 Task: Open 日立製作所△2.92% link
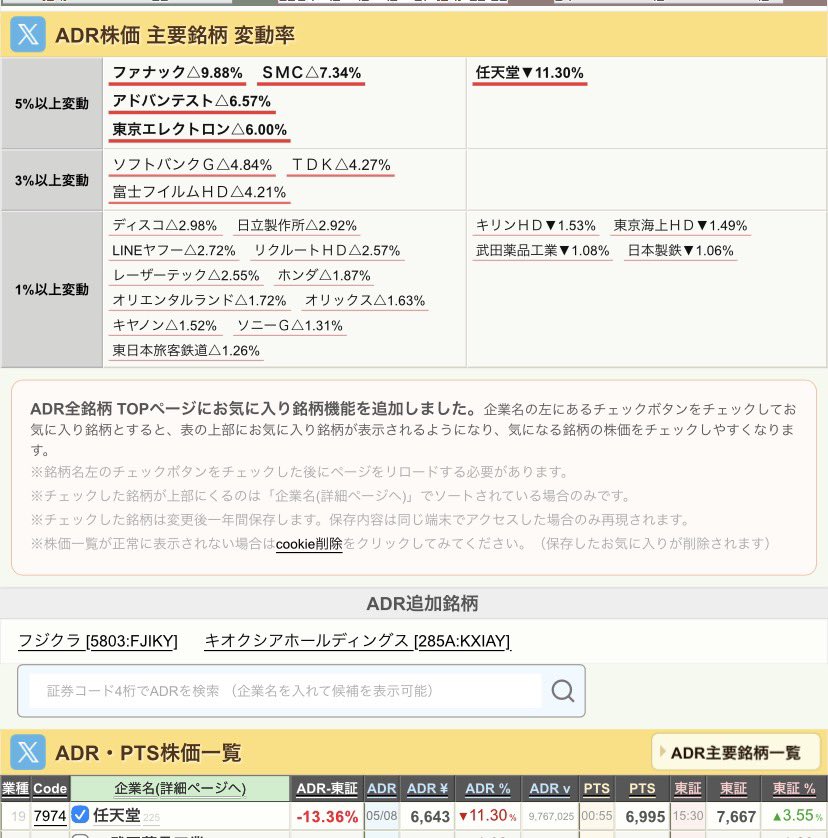click(297, 225)
